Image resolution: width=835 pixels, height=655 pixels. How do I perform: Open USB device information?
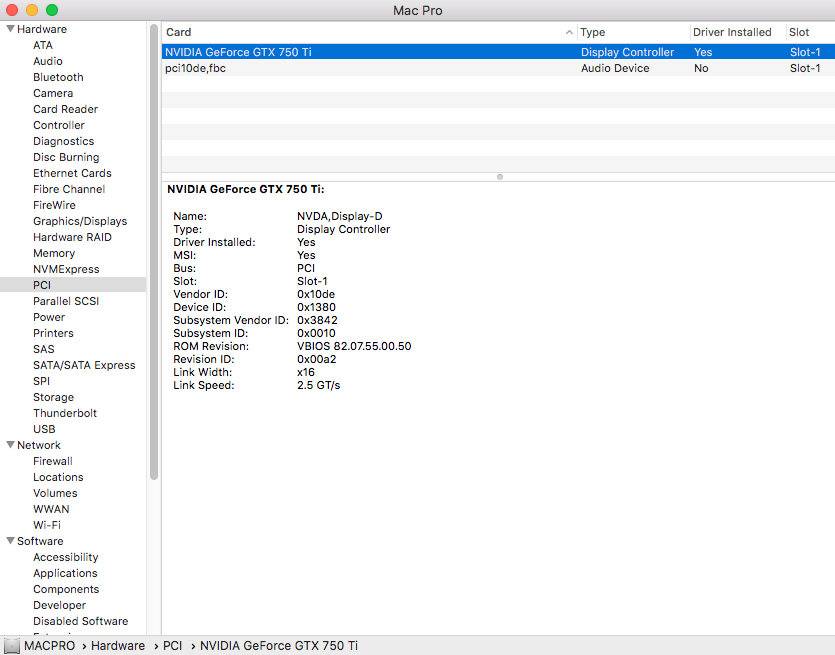tap(44, 429)
